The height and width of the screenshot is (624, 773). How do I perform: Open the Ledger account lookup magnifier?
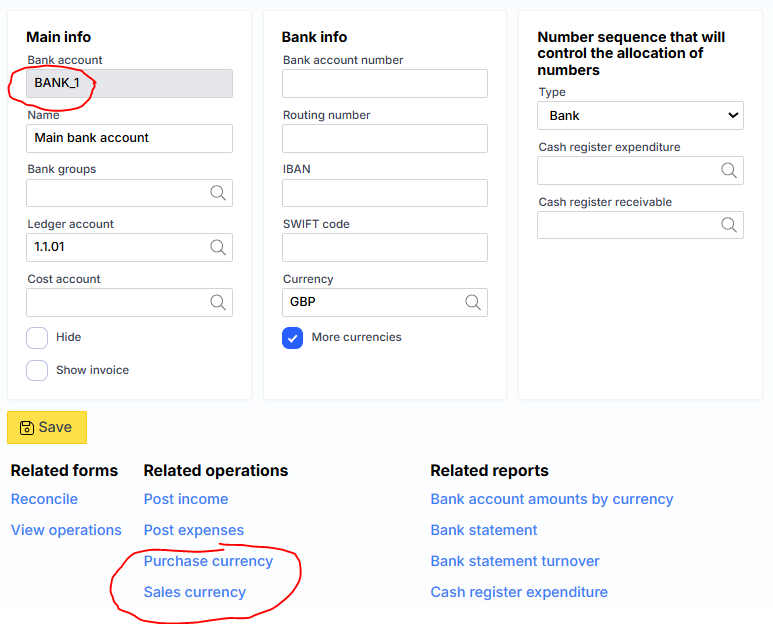coord(218,248)
